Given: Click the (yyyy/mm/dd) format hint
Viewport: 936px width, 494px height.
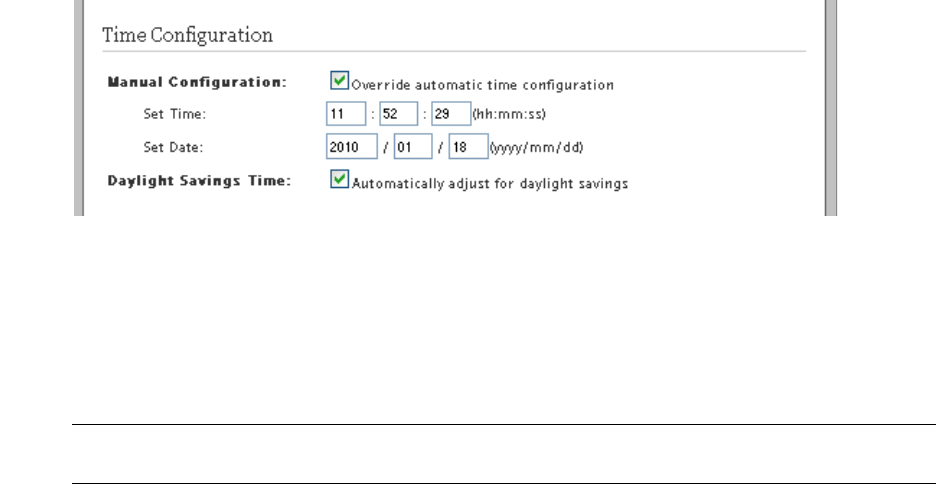Looking at the screenshot, I should [536, 148].
